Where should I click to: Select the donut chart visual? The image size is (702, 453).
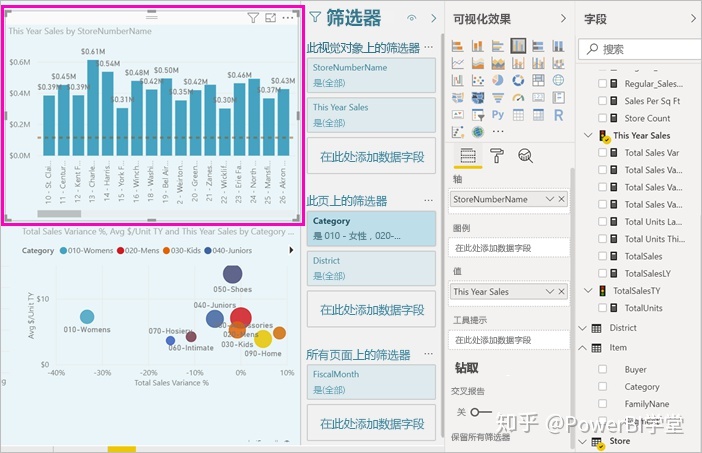(x=518, y=81)
